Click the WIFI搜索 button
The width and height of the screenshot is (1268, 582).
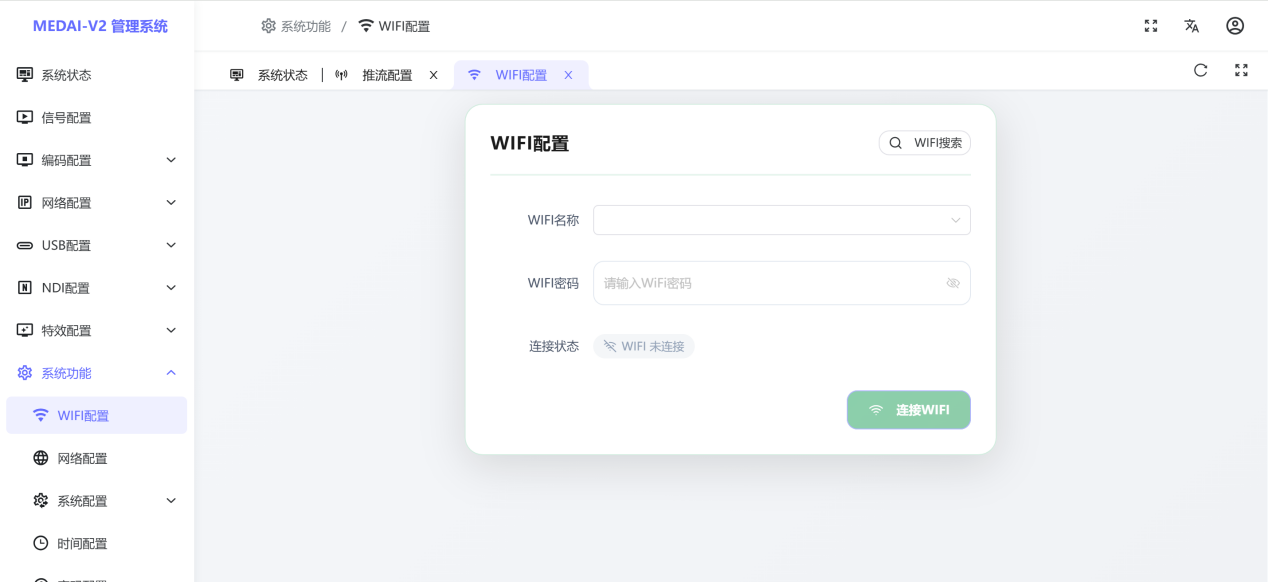[x=925, y=143]
